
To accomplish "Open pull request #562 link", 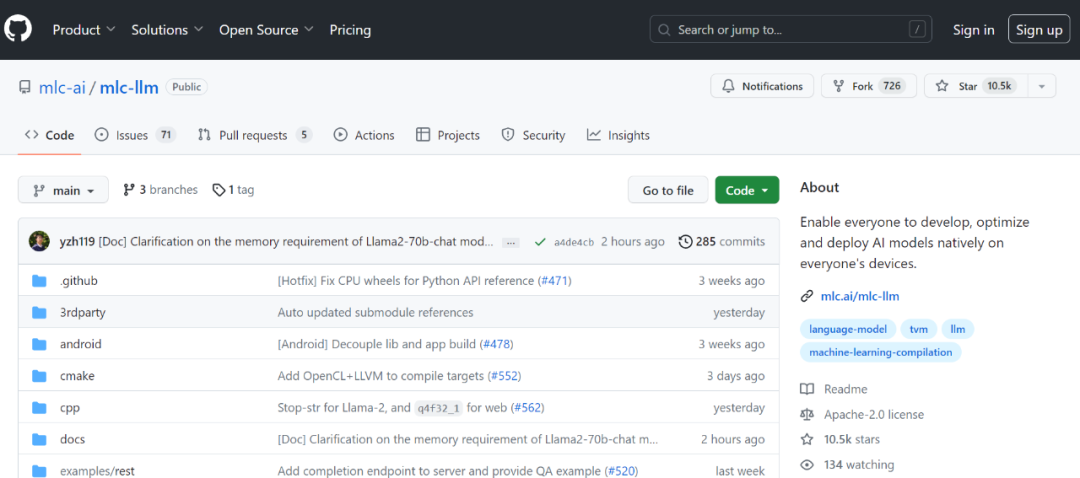I will [x=527, y=408].
